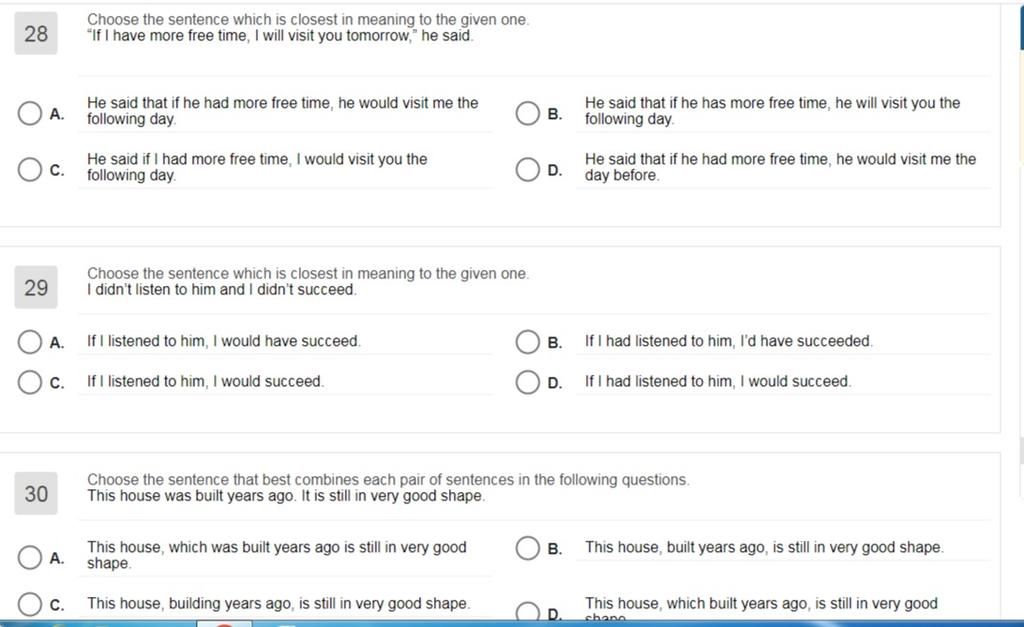1024x627 pixels.
Task: Click the question 29 number badge
Action: click(x=36, y=288)
